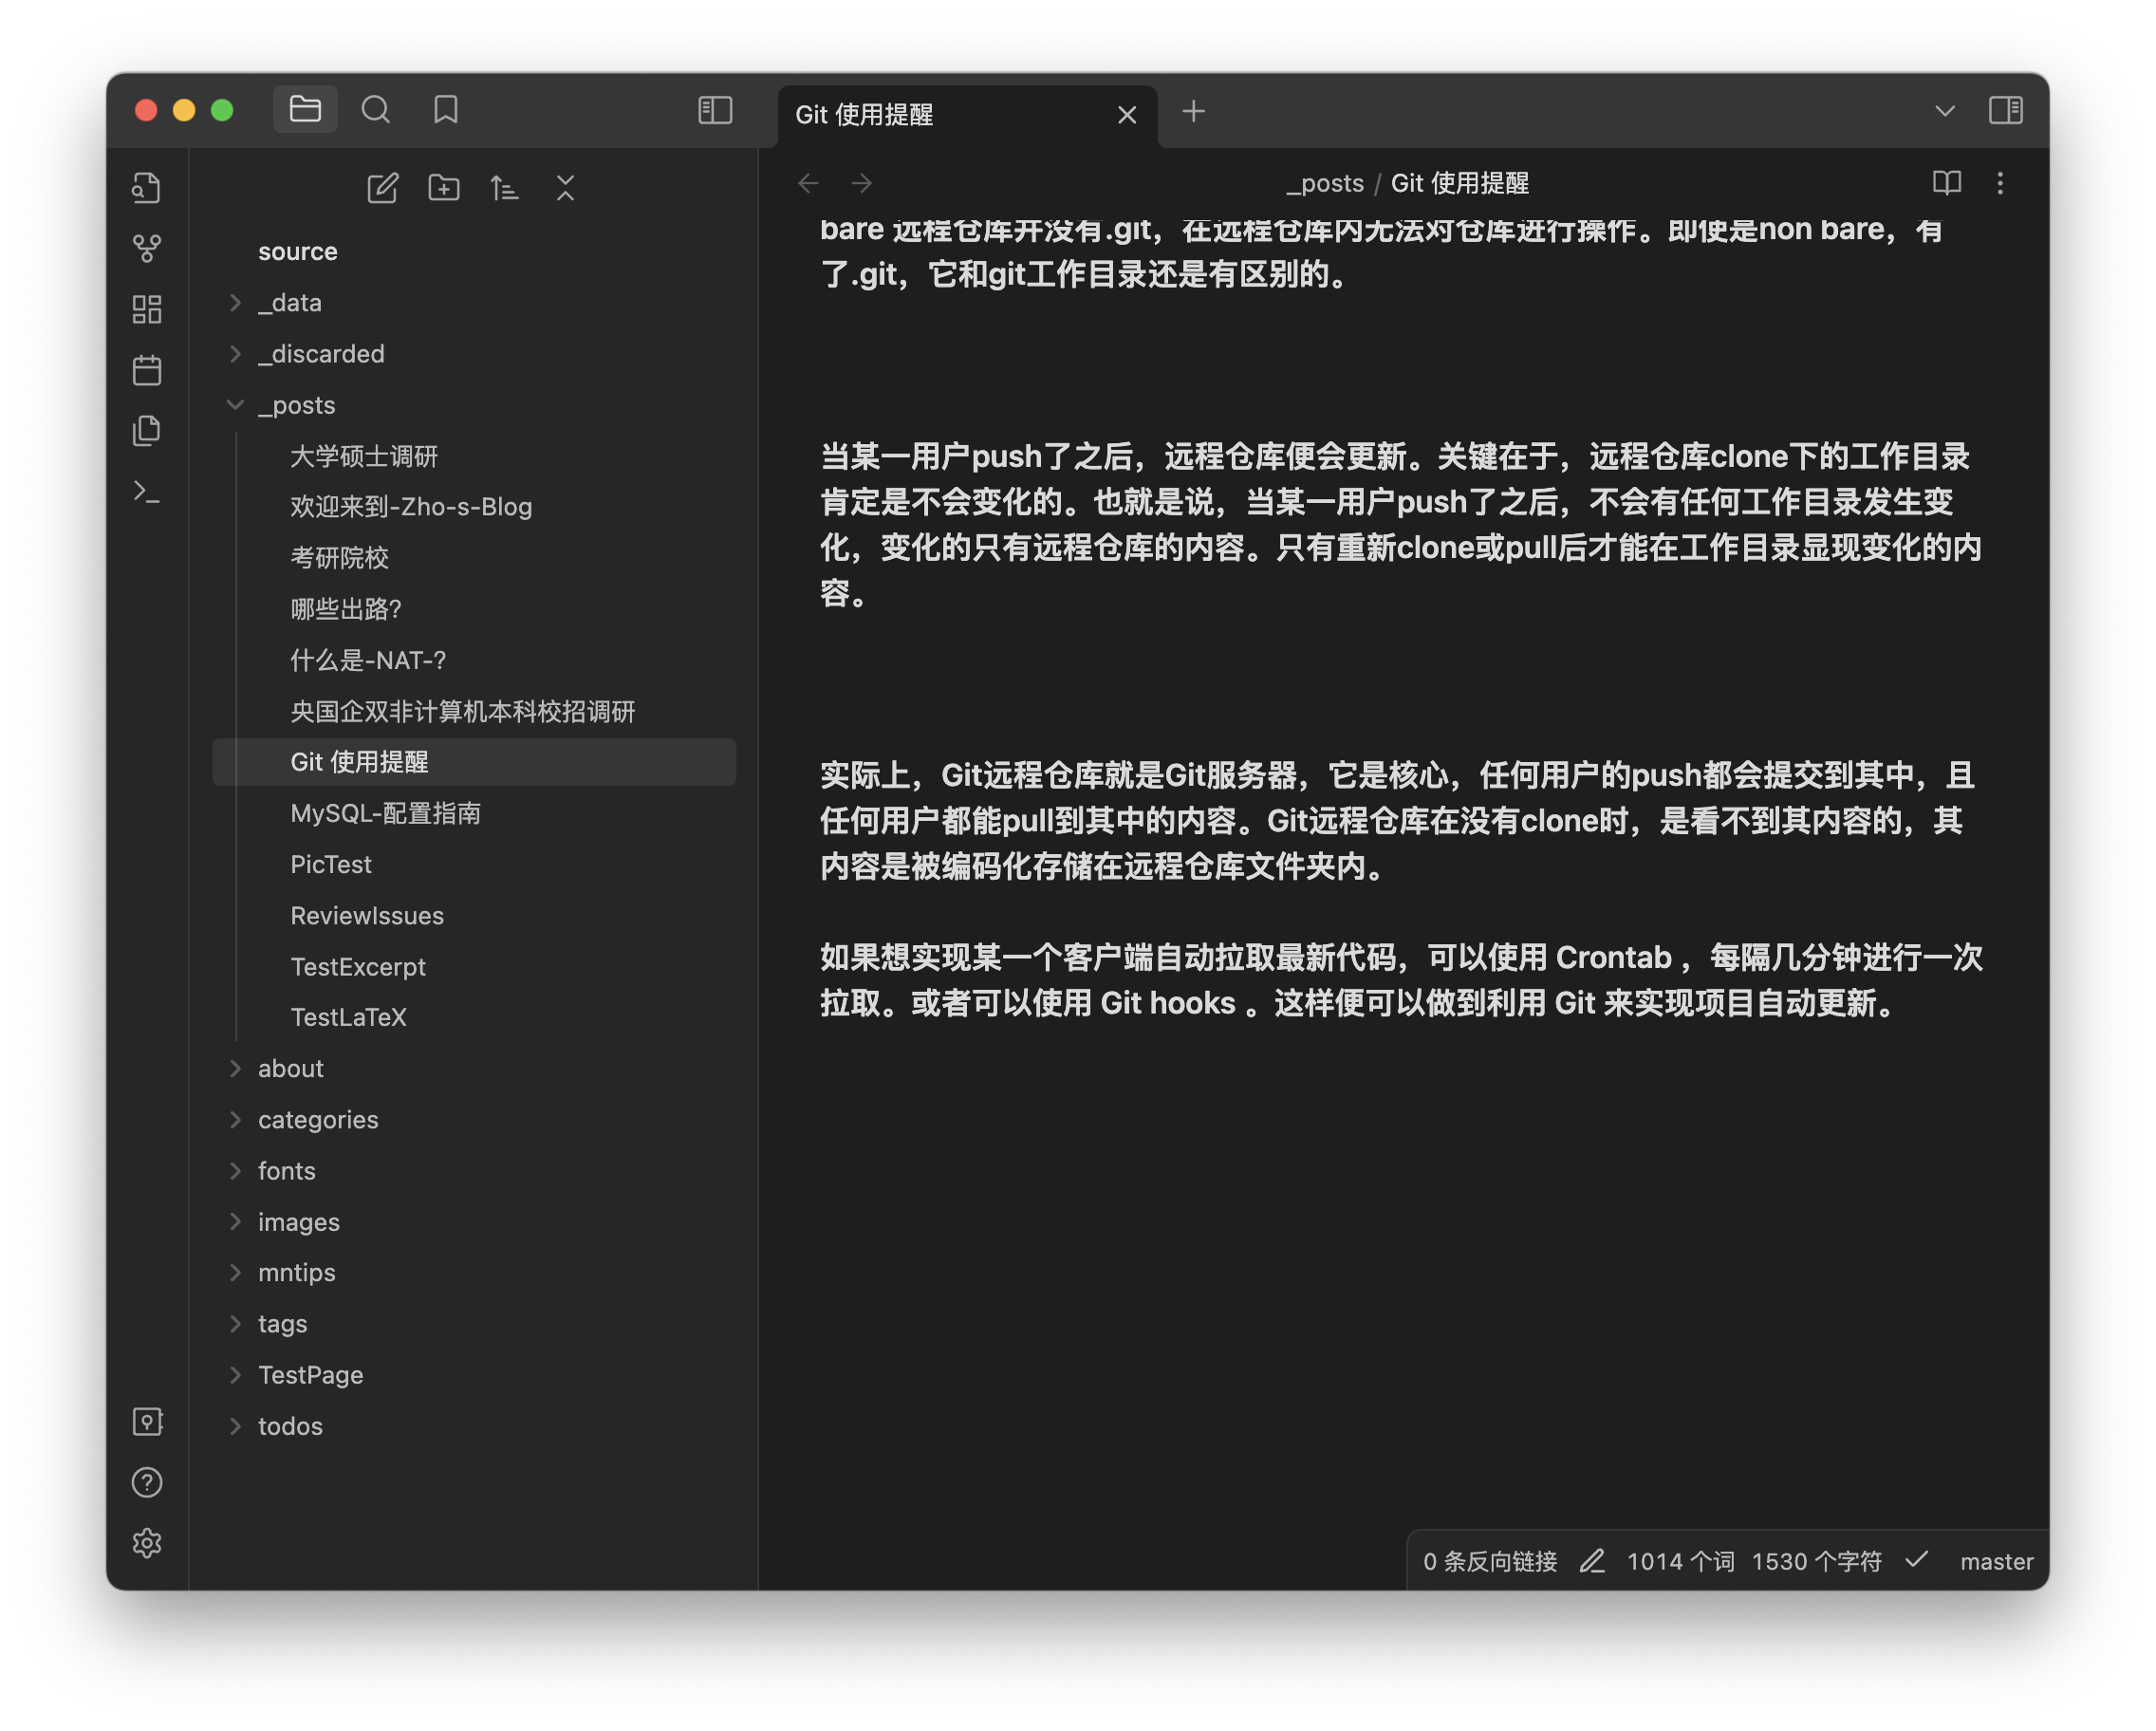2156x1731 pixels.
Task: Switch to reading view with book icon
Action: coord(1946,183)
